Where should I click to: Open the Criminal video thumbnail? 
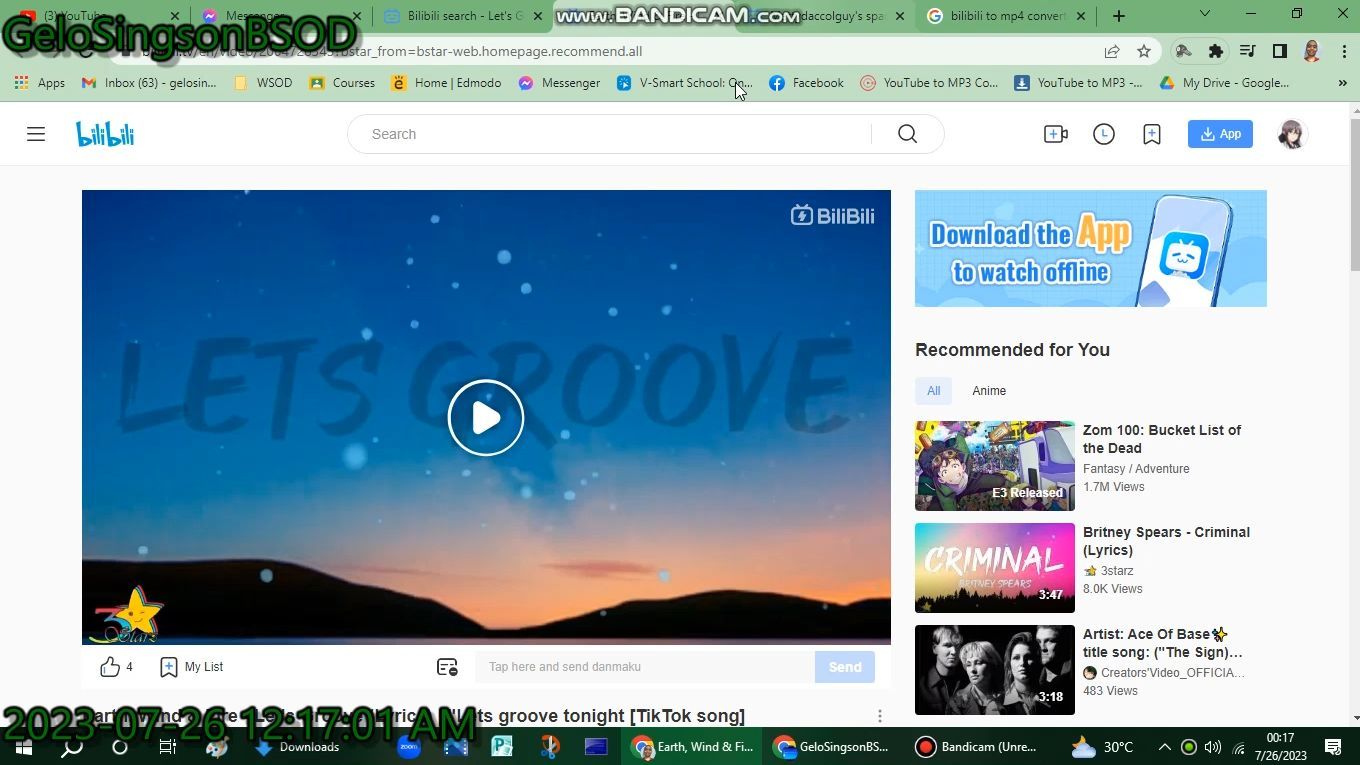click(995, 568)
